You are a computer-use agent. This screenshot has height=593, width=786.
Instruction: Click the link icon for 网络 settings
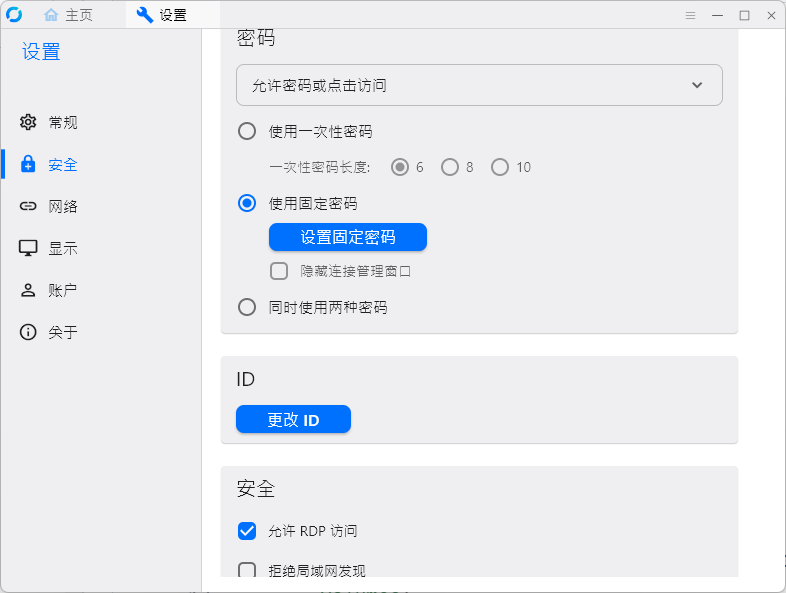(28, 206)
